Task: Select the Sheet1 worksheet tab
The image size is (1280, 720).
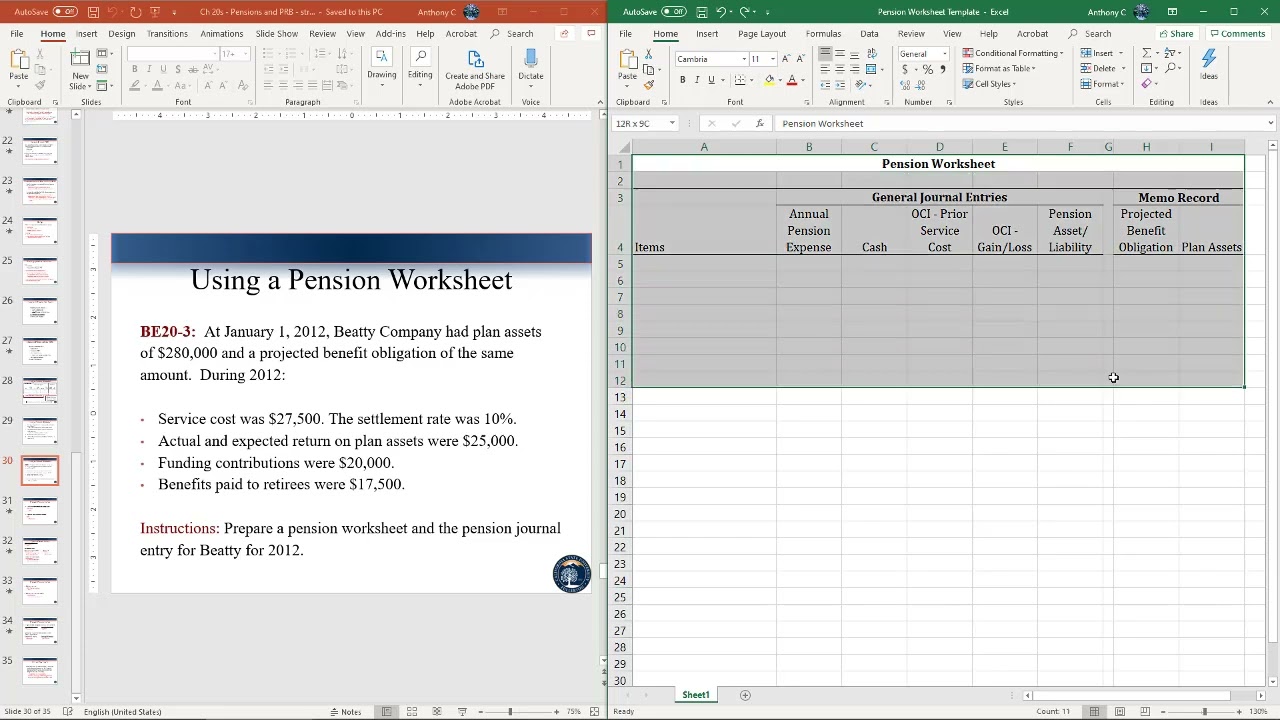Action: point(695,695)
